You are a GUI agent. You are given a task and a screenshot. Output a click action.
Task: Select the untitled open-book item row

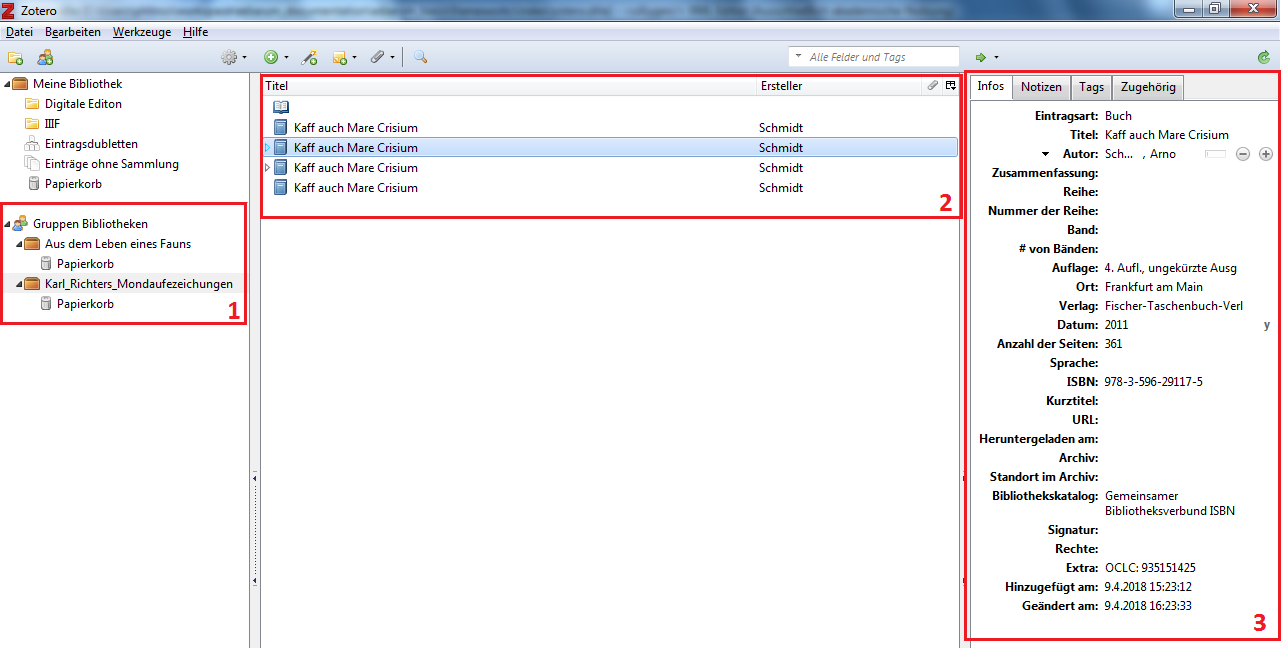[610, 107]
